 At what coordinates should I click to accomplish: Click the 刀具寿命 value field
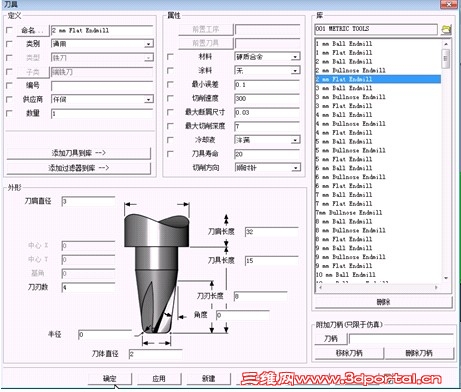click(x=267, y=154)
